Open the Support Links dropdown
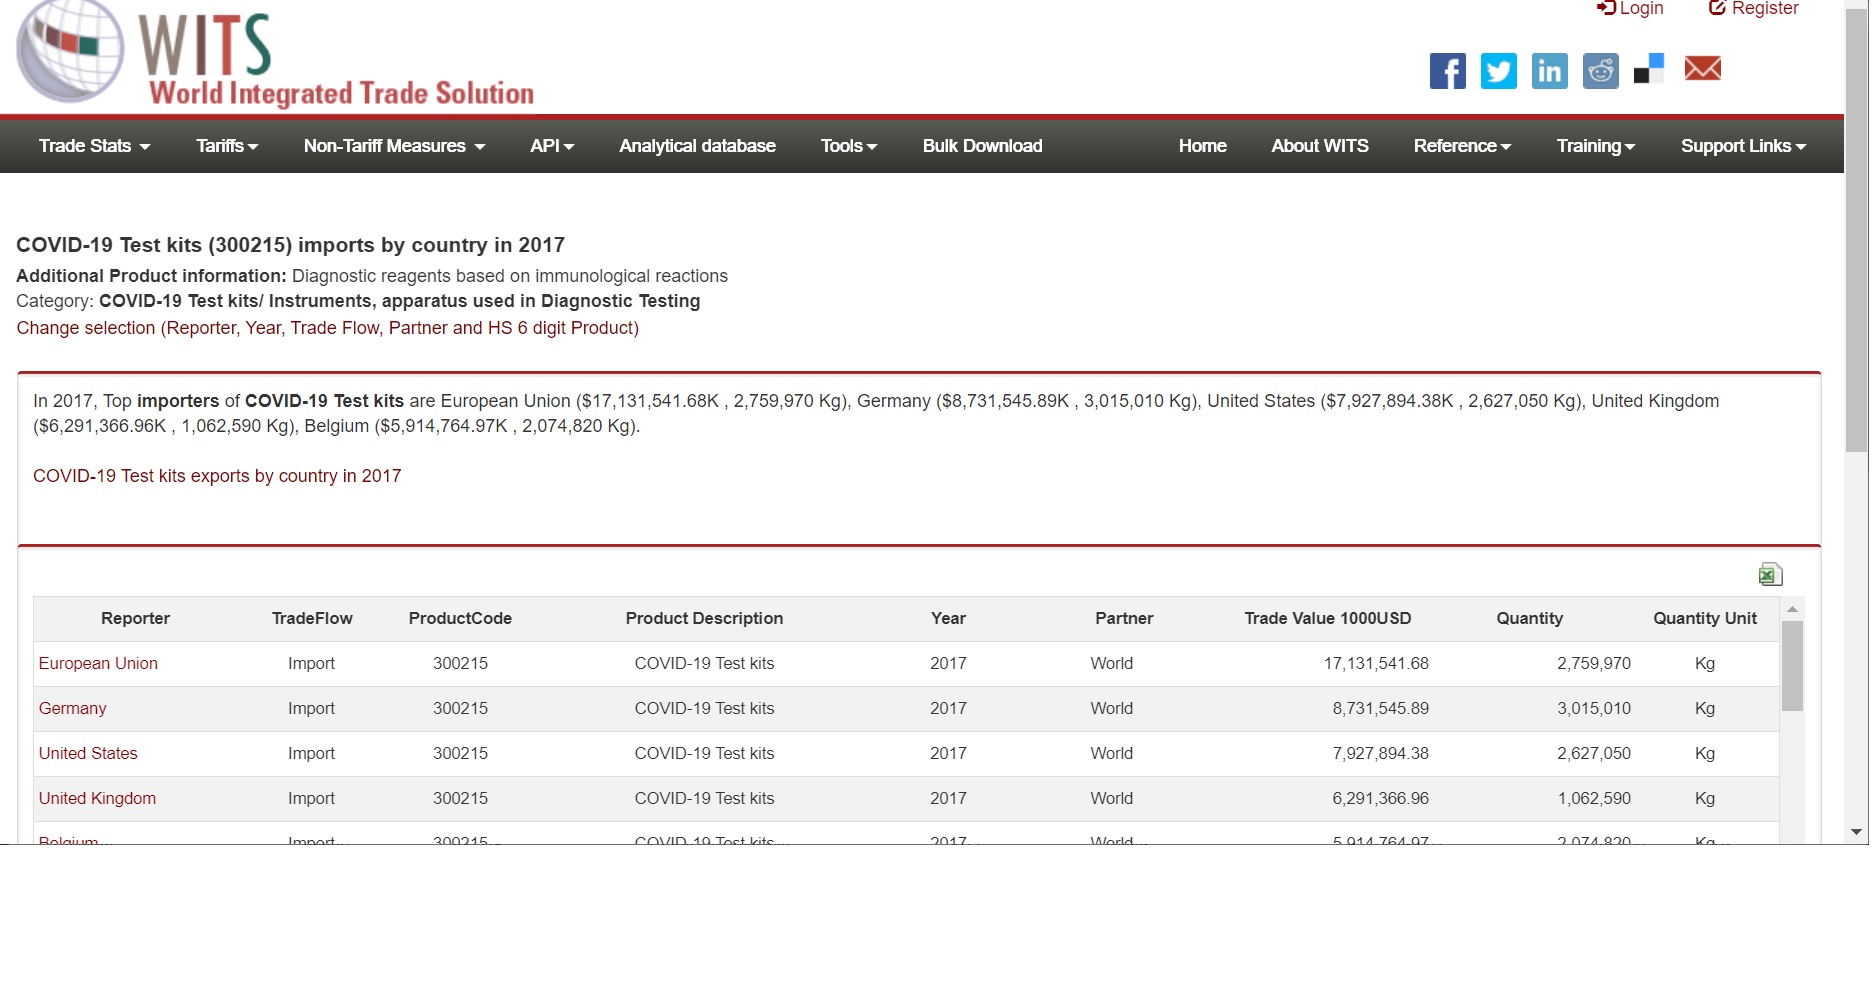Image resolution: width=1876 pixels, height=989 pixels. coord(1743,146)
